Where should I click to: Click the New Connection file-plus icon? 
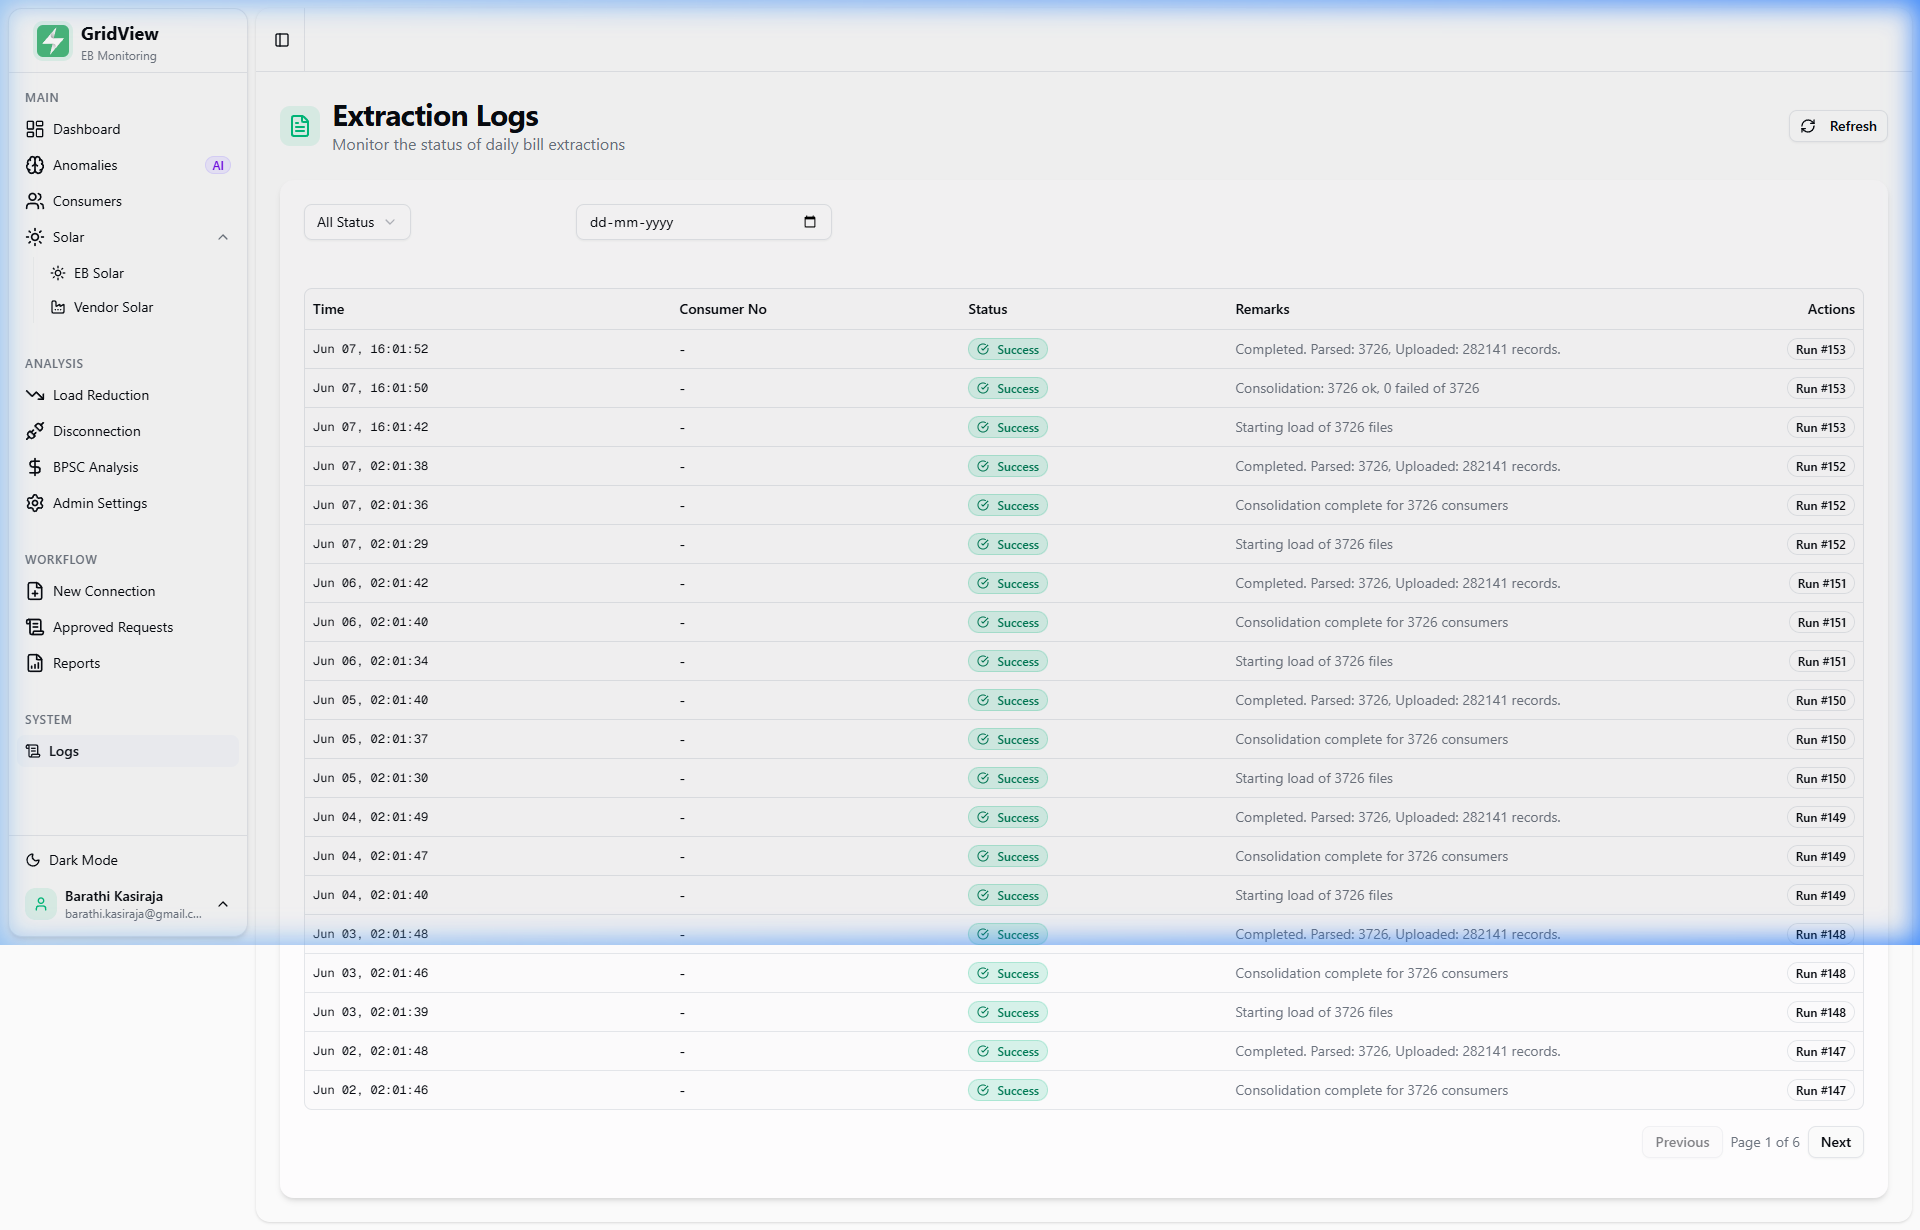(35, 591)
